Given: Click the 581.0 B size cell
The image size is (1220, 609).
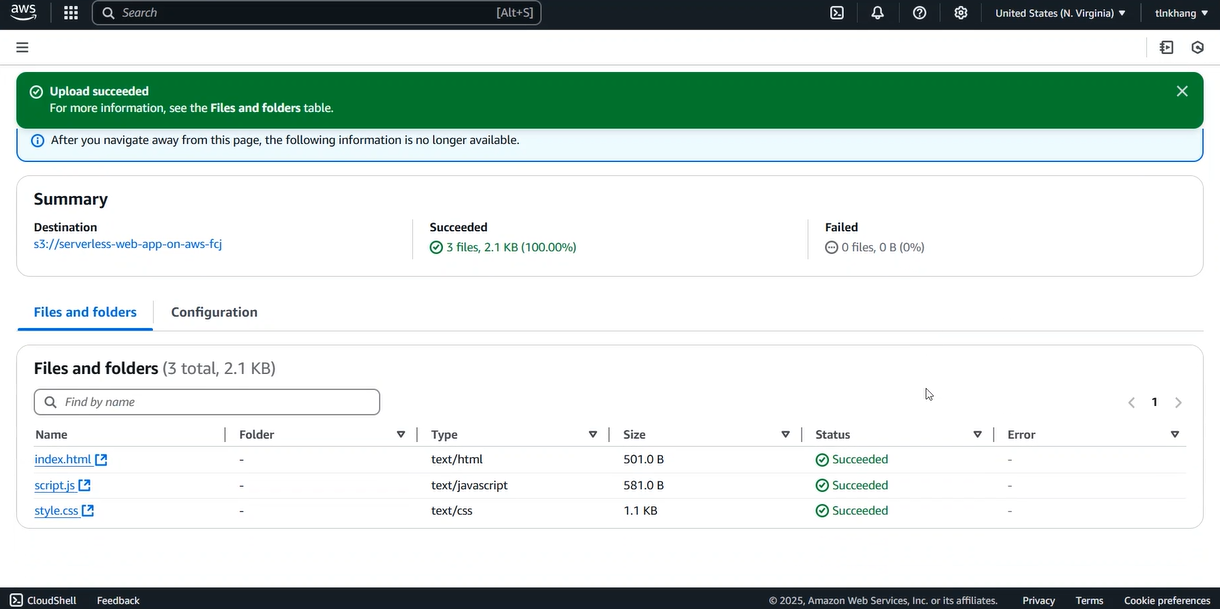Looking at the screenshot, I should click(x=644, y=485).
